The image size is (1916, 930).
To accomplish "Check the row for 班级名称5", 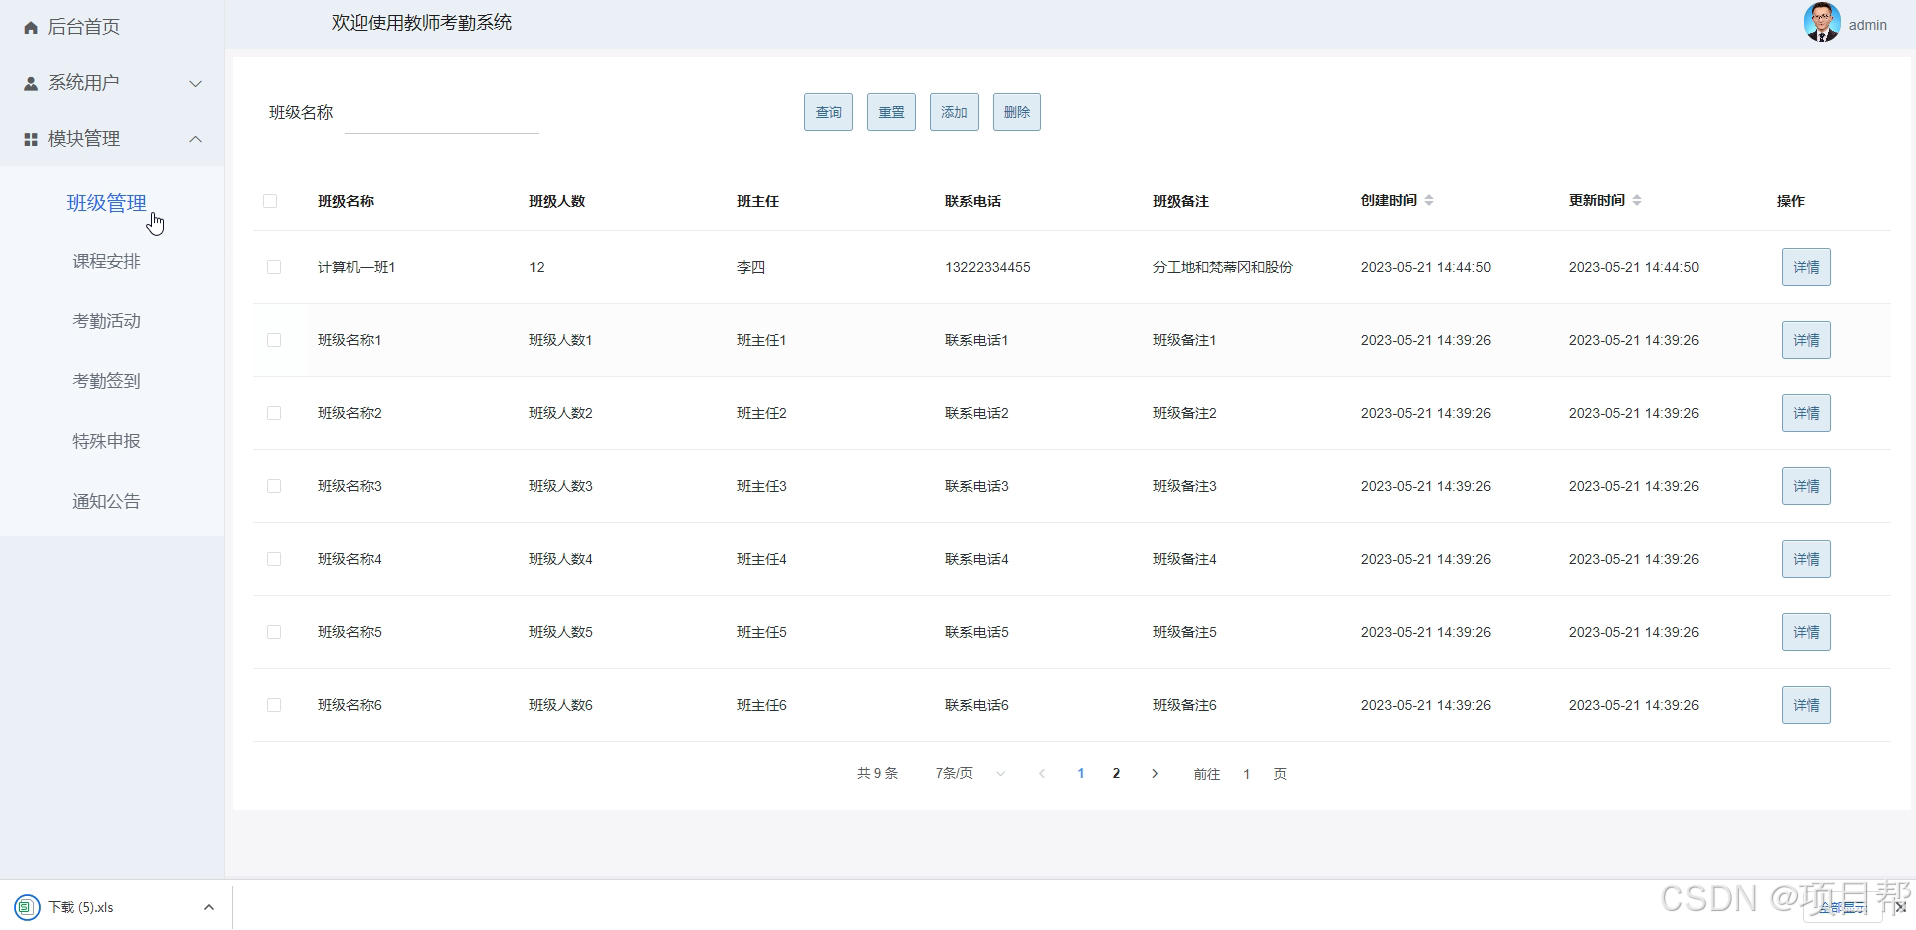I will coord(274,632).
